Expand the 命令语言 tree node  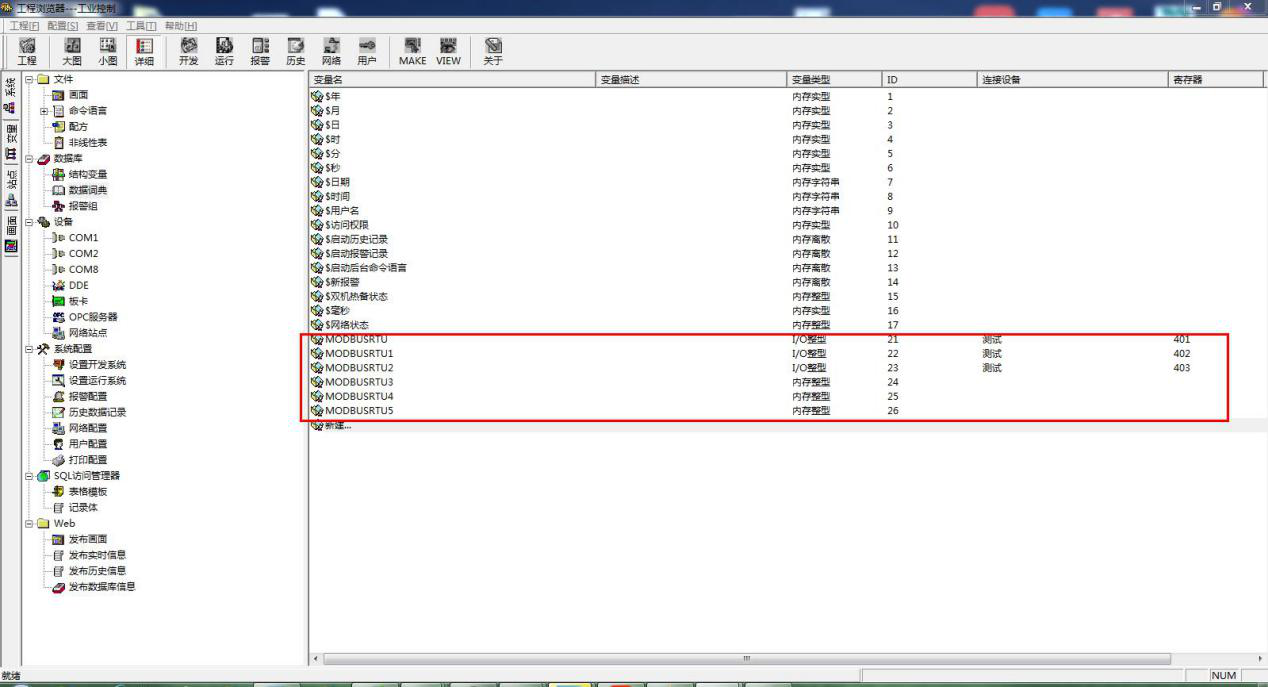click(x=43, y=111)
